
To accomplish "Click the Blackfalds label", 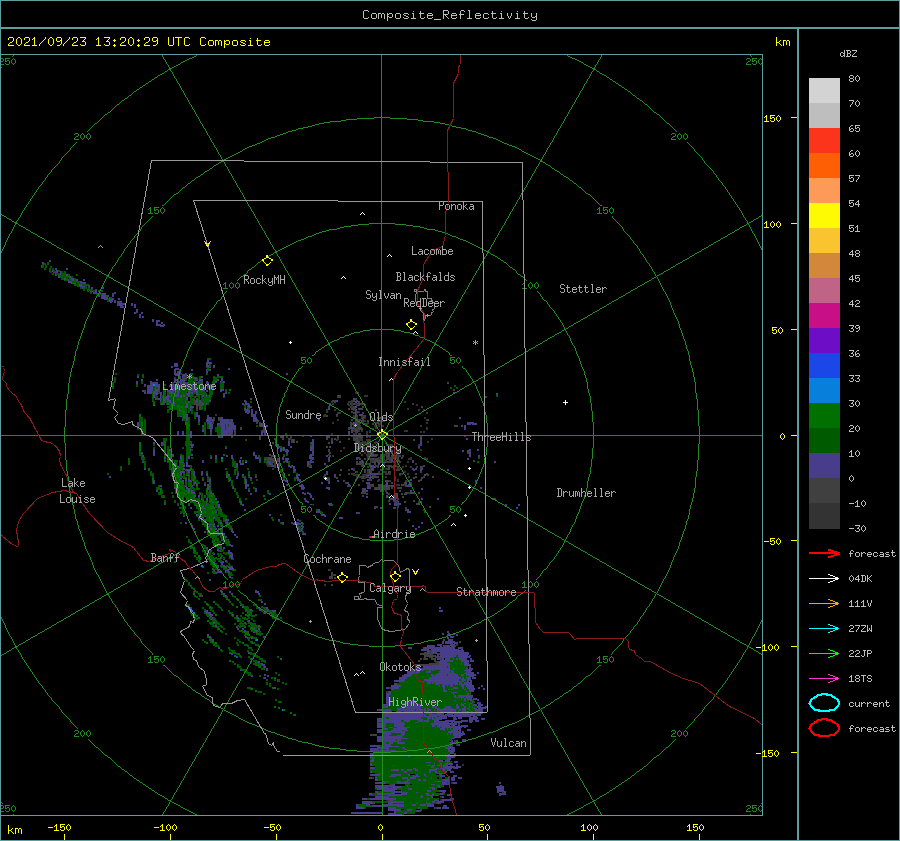I will tap(425, 277).
